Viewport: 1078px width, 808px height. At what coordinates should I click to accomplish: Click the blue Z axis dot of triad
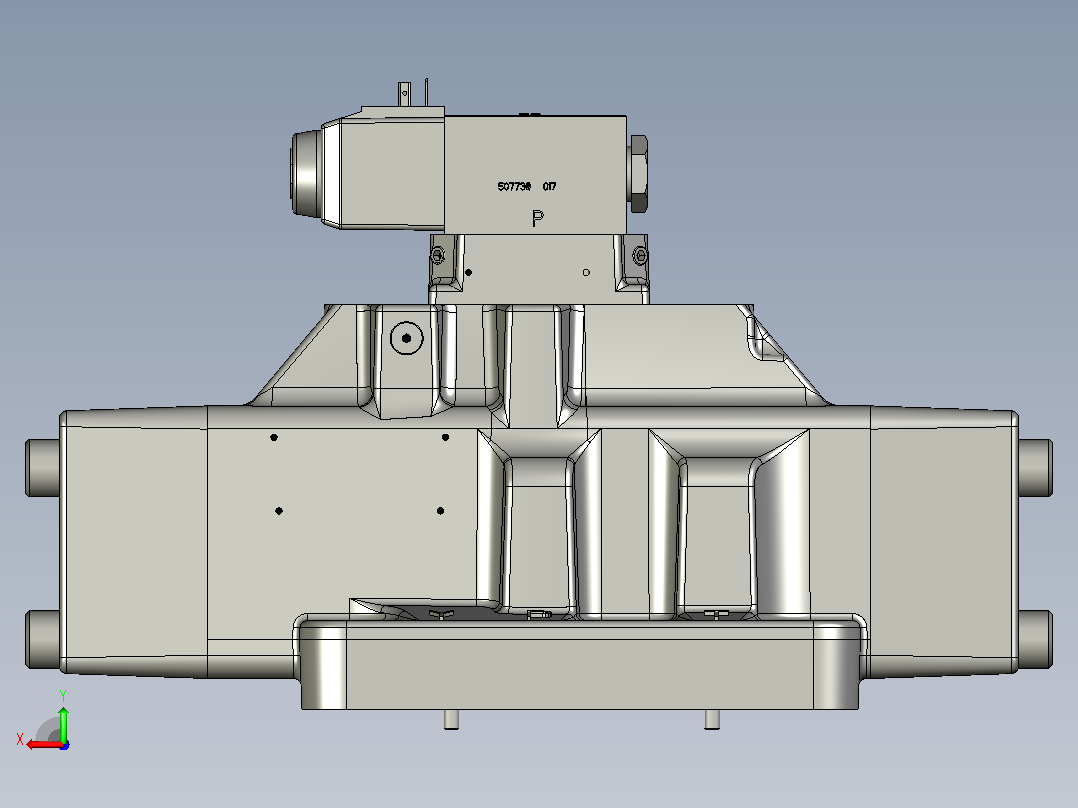point(64,745)
